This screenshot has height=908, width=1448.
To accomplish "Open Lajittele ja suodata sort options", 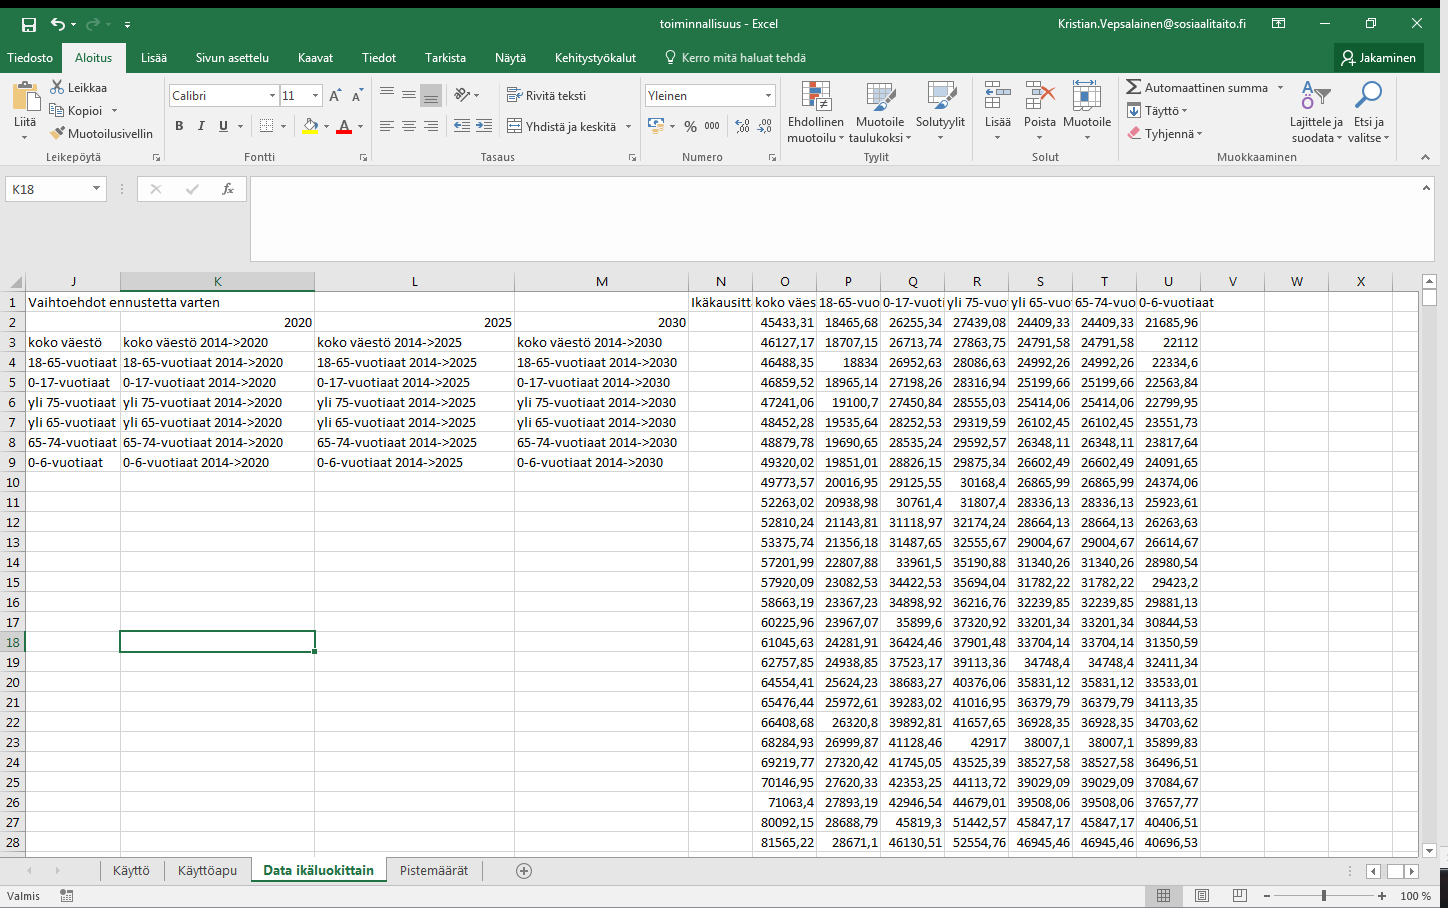I will [x=1316, y=112].
